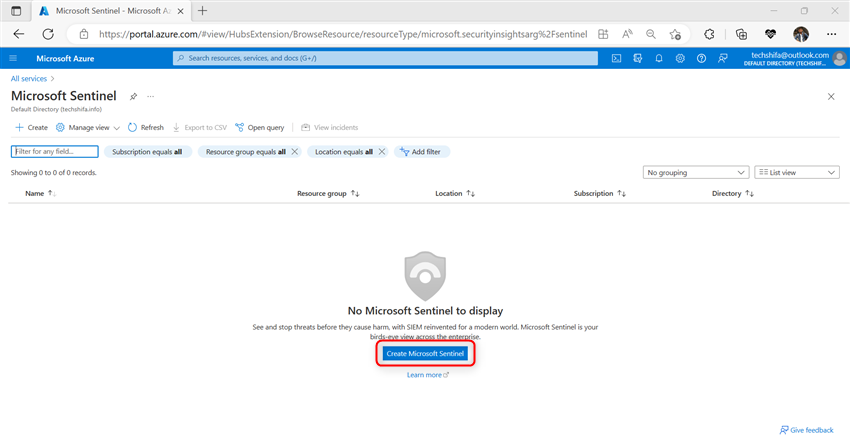View site information lock icon
Viewport: 850px width, 446px height.
83,34
